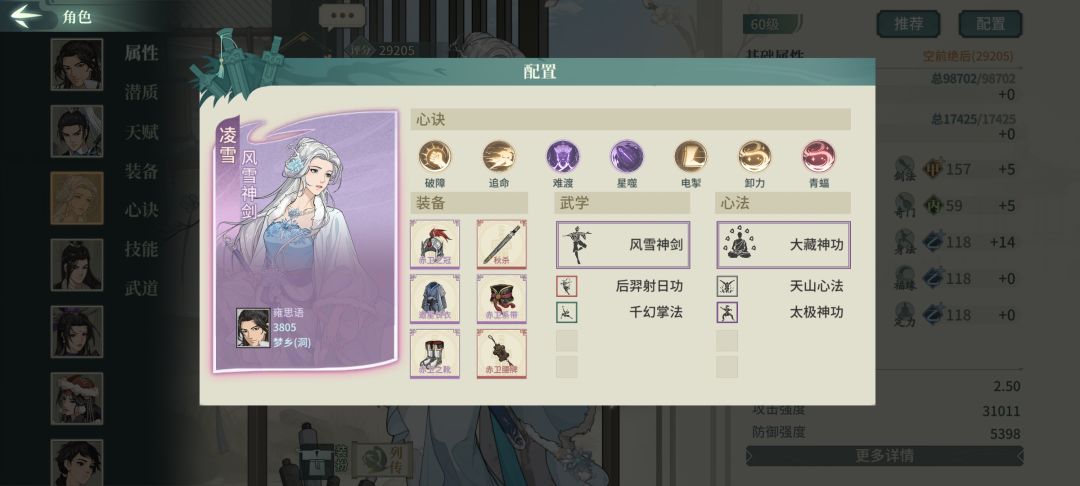Select the 电掣 skill icon
Image resolution: width=1080 pixels, height=486 pixels.
point(691,156)
